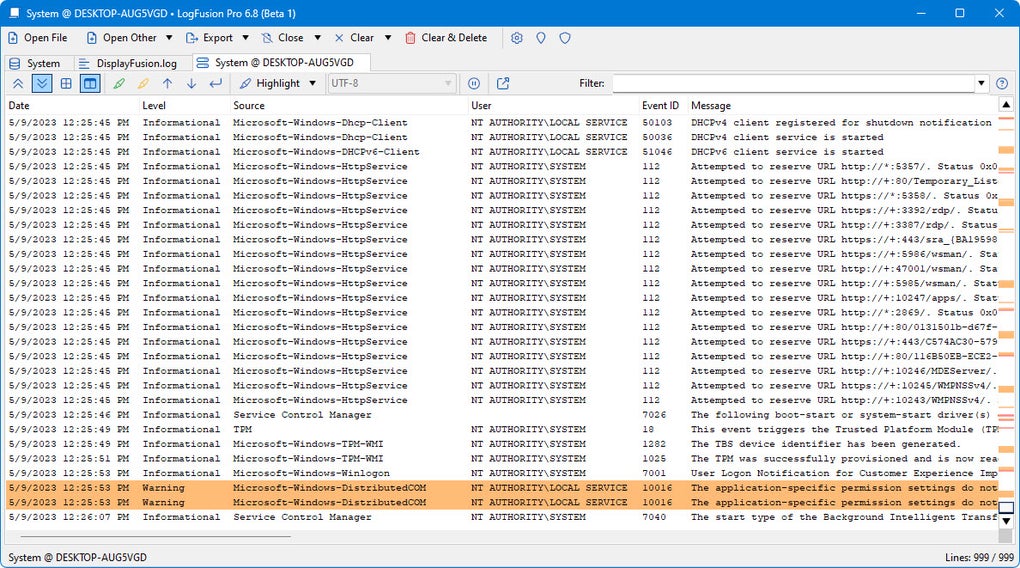
Task: Click the horizontal scrollbar thumb
Action: 155,537
